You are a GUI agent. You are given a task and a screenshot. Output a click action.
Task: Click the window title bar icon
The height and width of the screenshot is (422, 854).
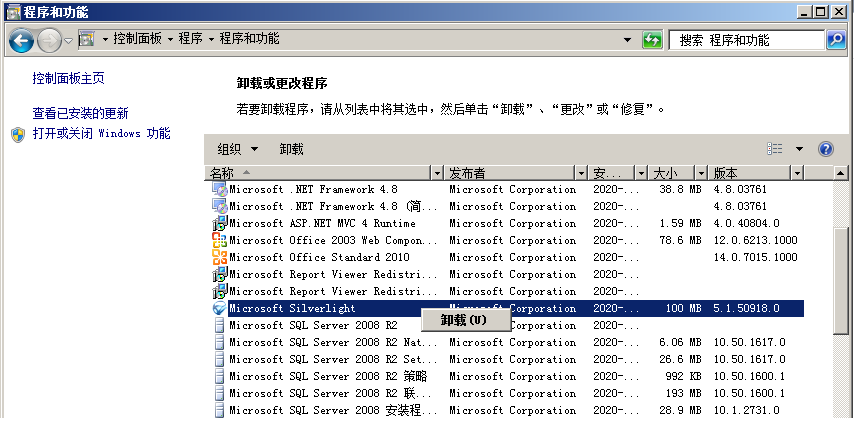point(13,11)
